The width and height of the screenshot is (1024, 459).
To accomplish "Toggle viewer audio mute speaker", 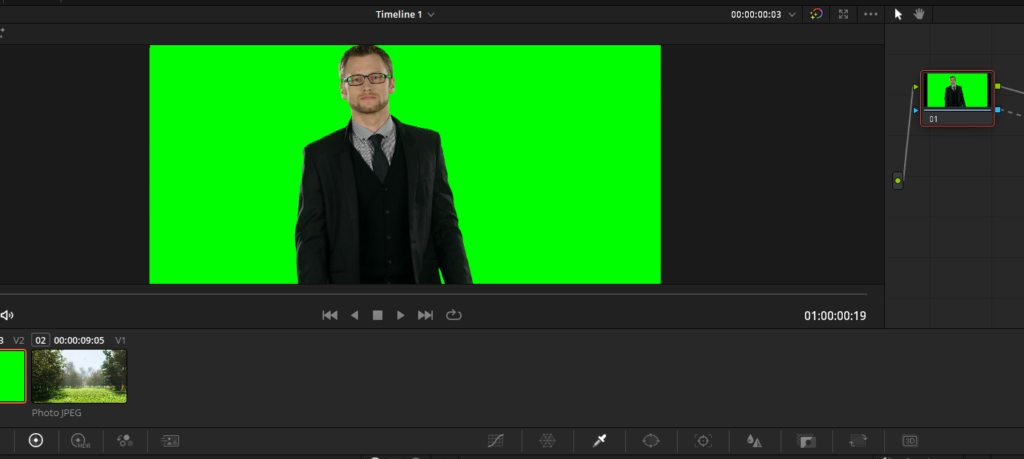I will click(7, 315).
